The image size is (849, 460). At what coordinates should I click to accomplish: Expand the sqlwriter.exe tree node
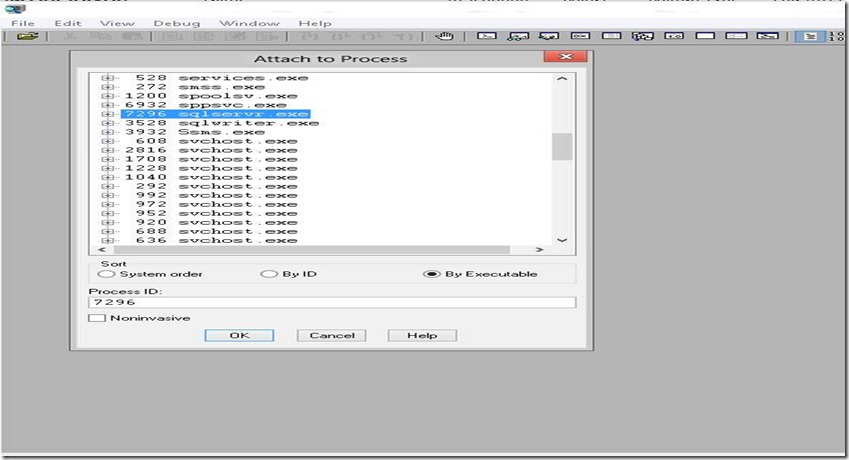tap(108, 123)
